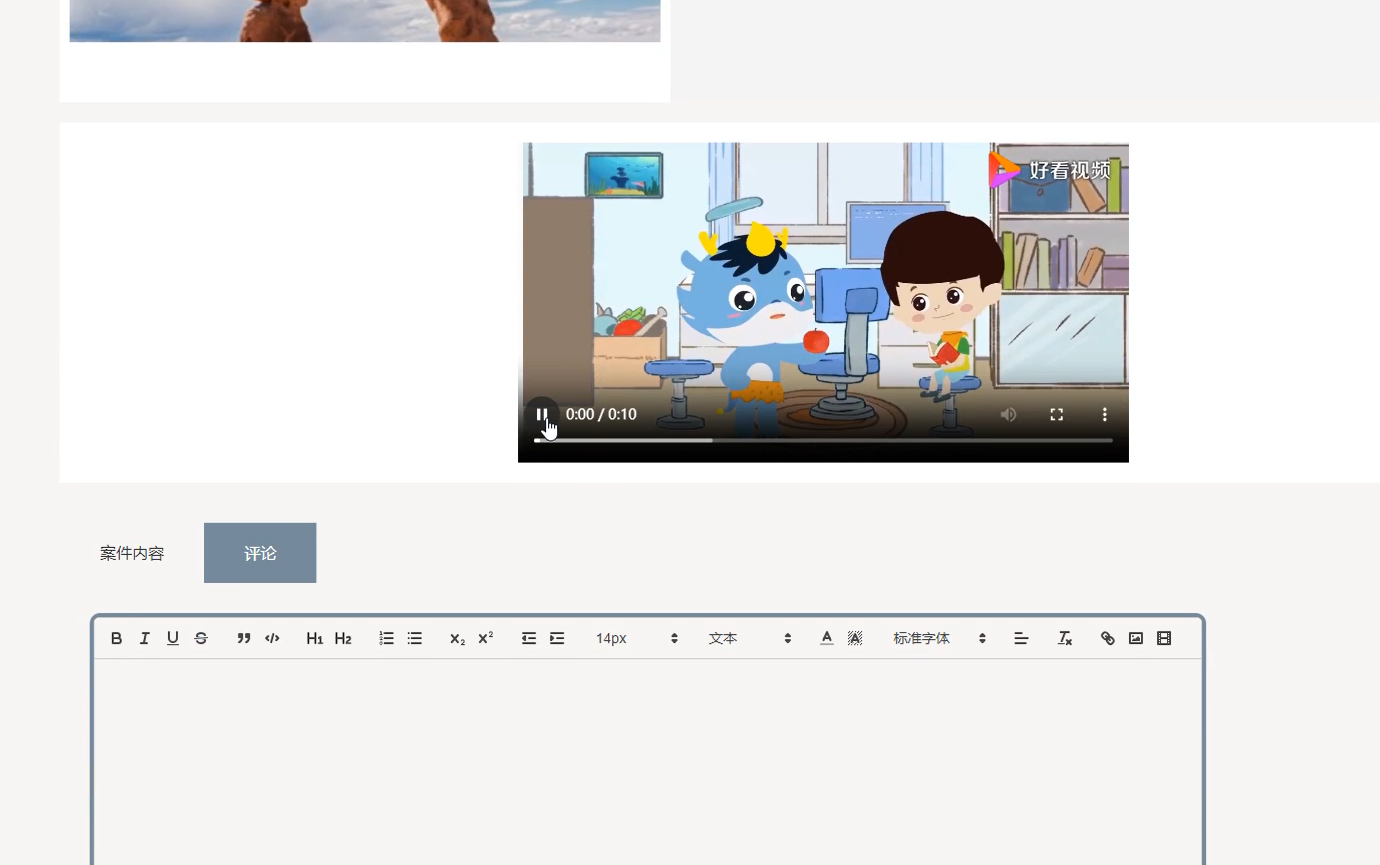Toggle bold formatting in editor
Viewport: 1380px width, 865px height.
(116, 638)
